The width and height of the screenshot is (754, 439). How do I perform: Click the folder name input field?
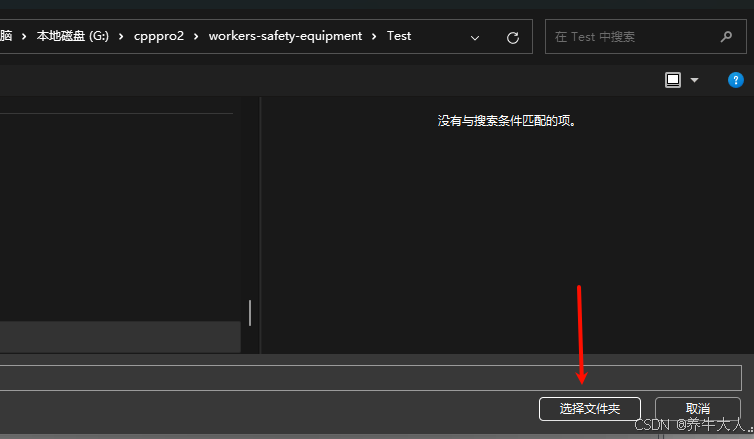pos(370,378)
